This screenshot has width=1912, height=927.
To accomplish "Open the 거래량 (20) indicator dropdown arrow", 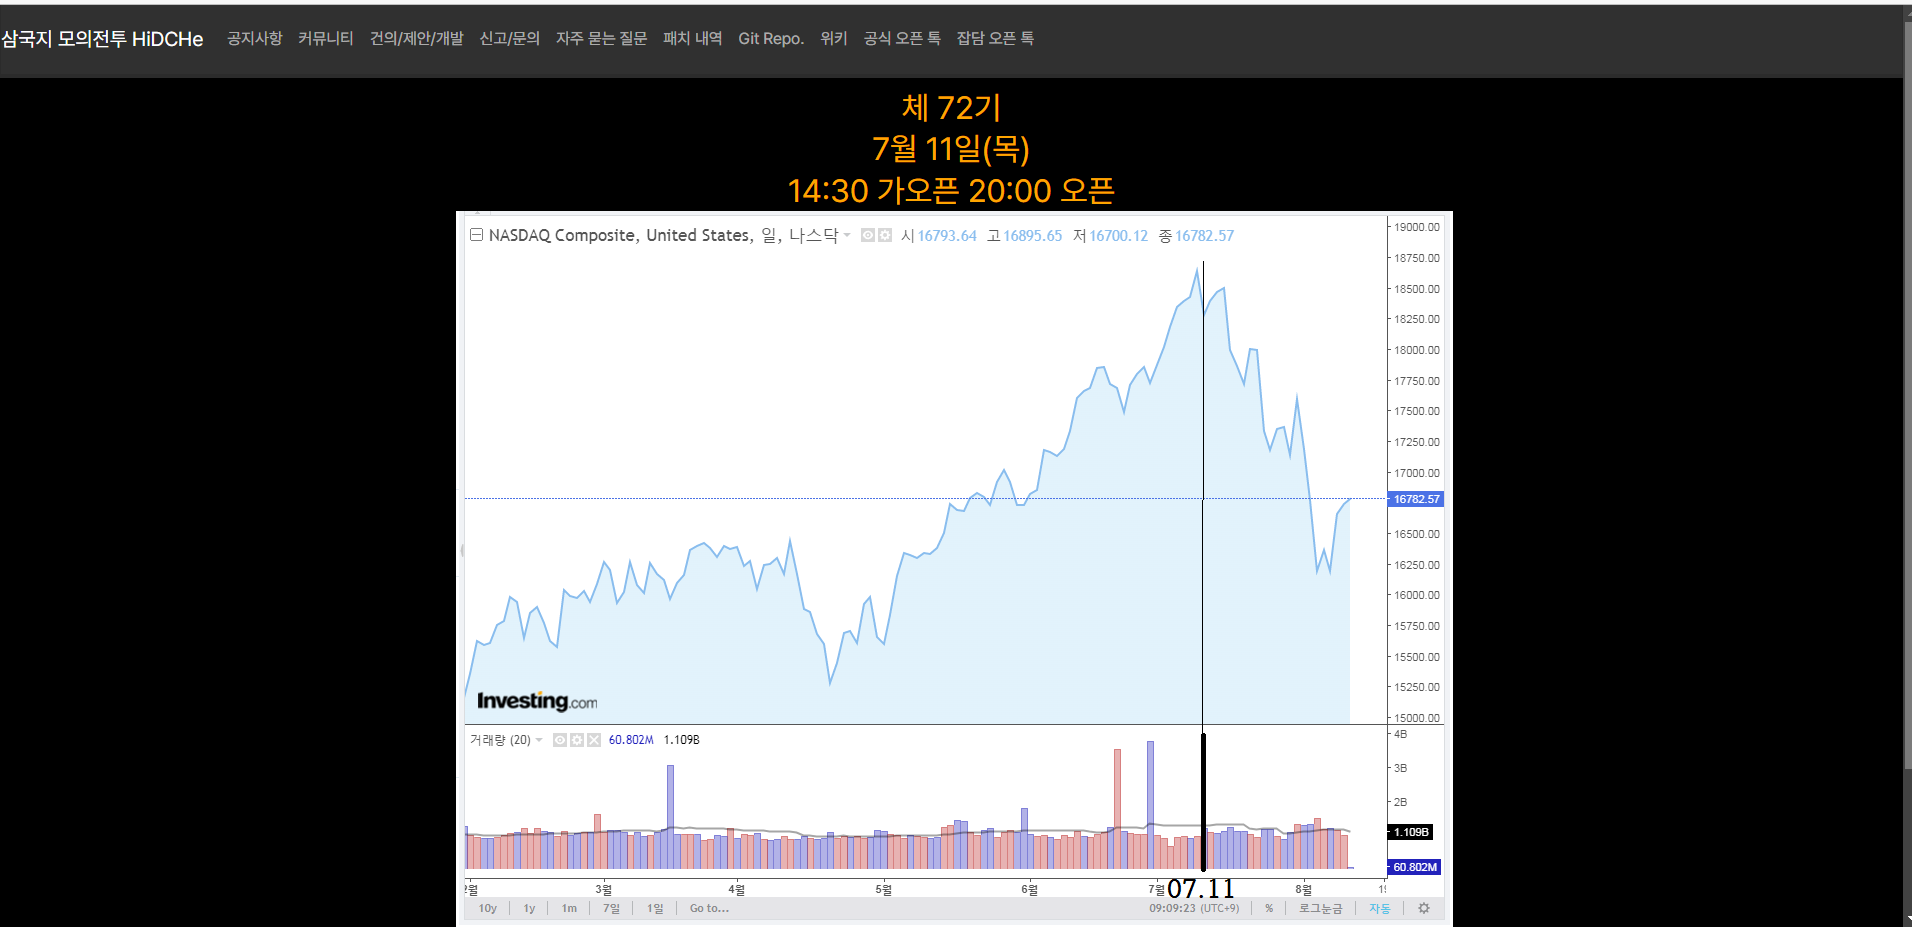I will (539, 740).
